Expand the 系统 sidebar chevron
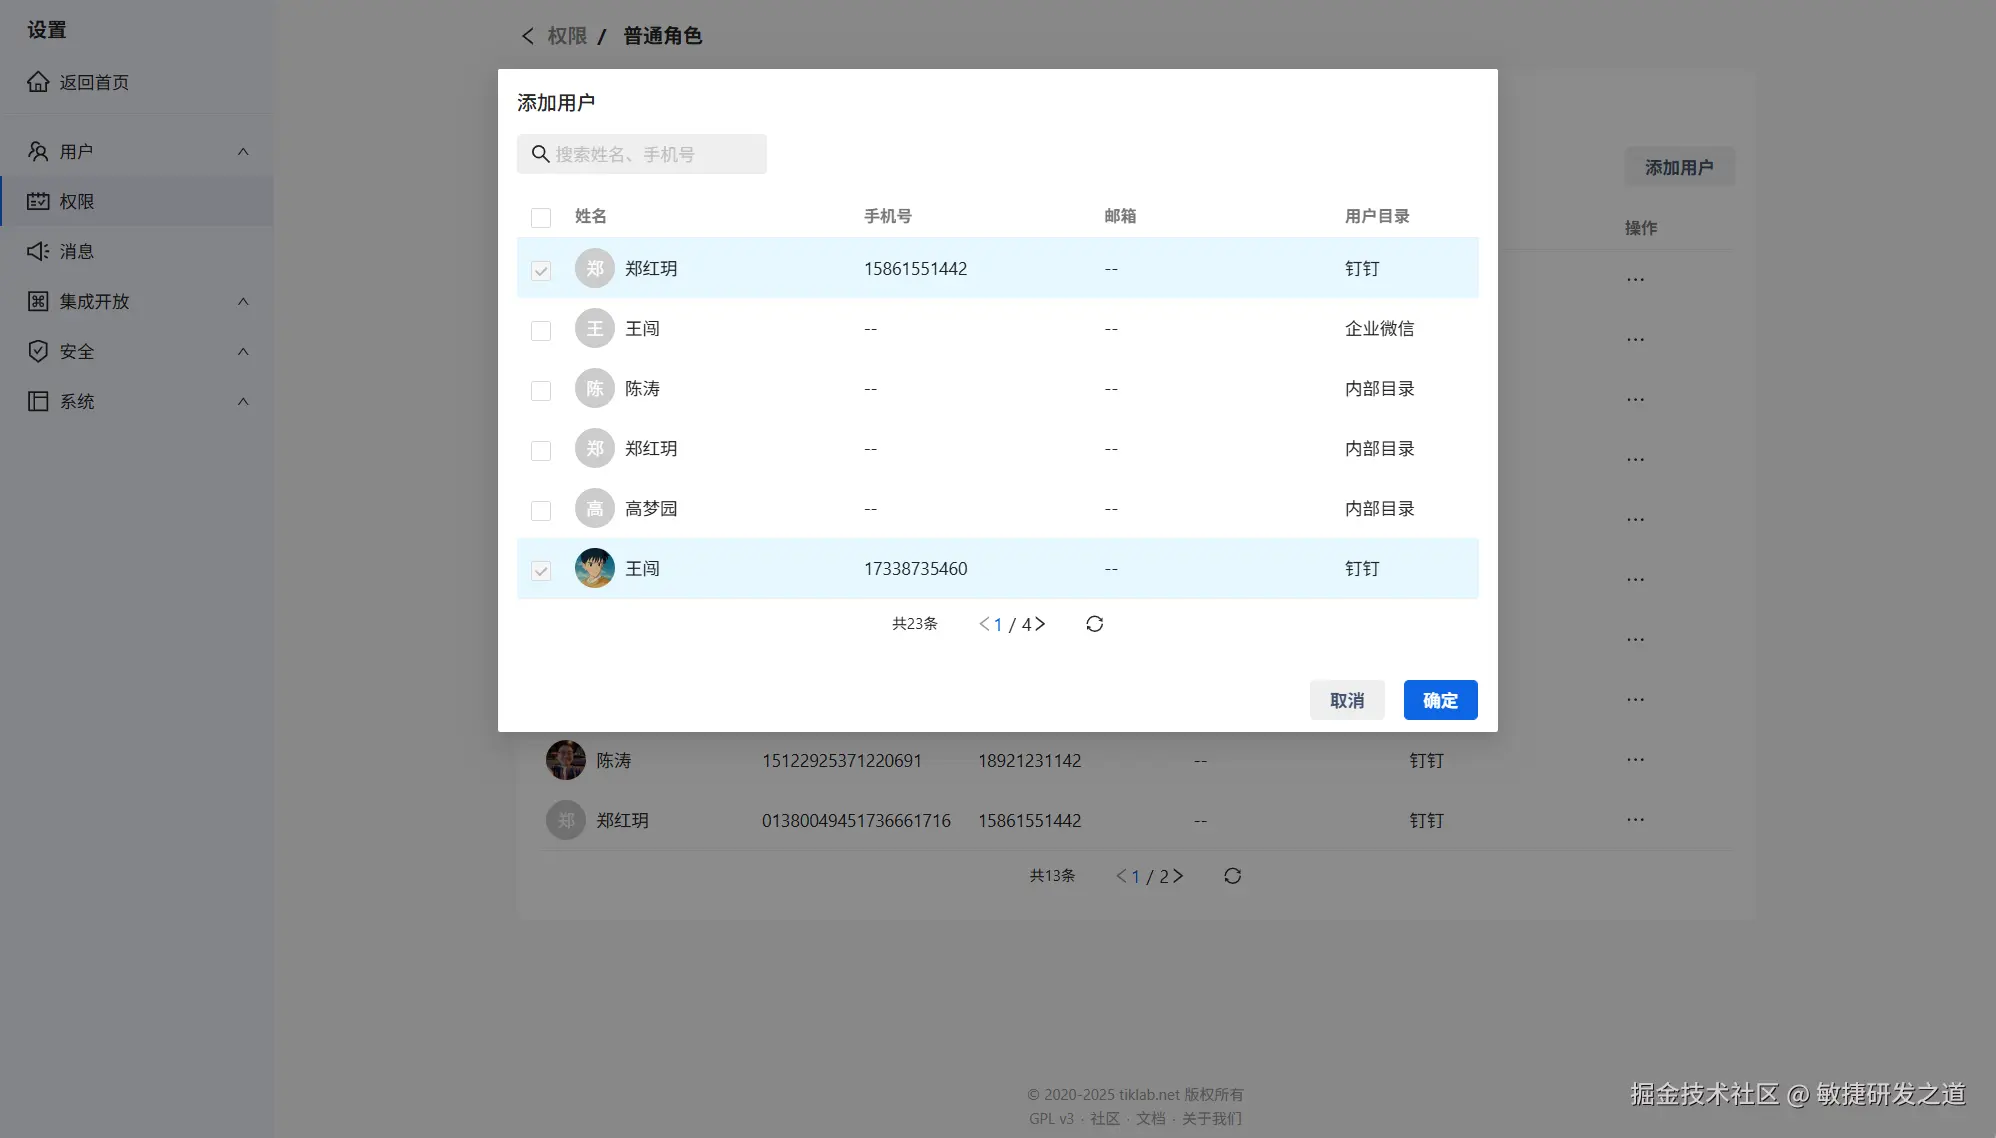Viewport: 1996px width, 1138px height. pyautogui.click(x=243, y=402)
